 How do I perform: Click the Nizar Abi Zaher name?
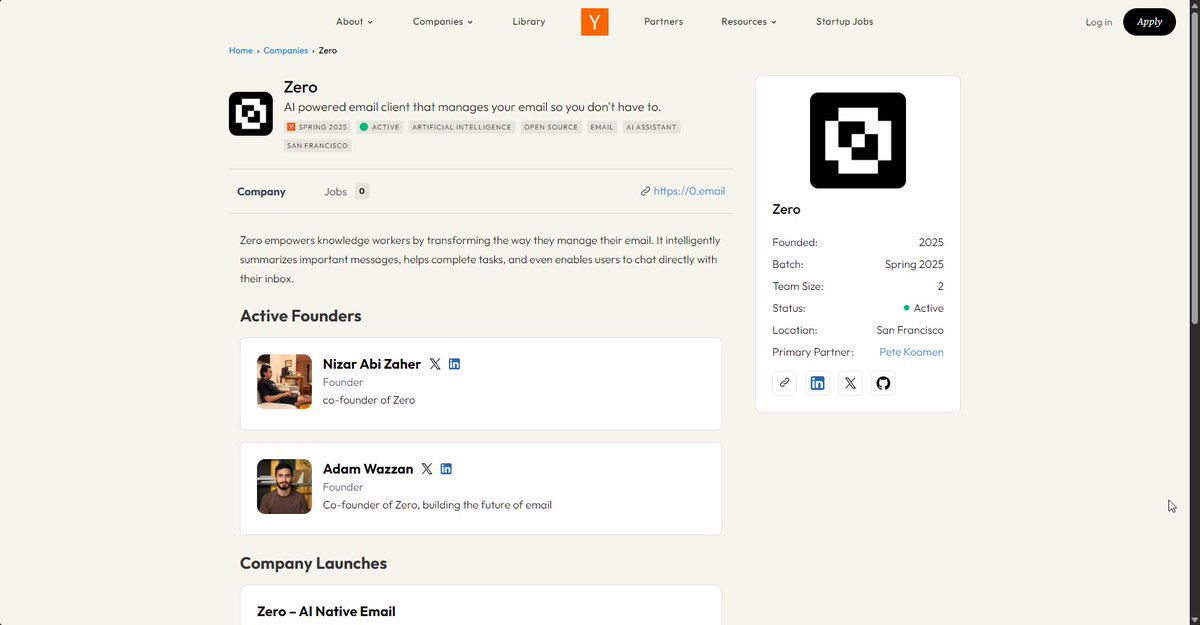tap(372, 364)
